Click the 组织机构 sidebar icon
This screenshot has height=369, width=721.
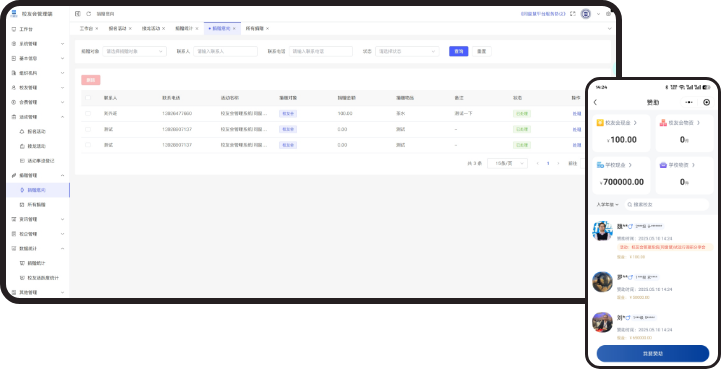(x=14, y=73)
